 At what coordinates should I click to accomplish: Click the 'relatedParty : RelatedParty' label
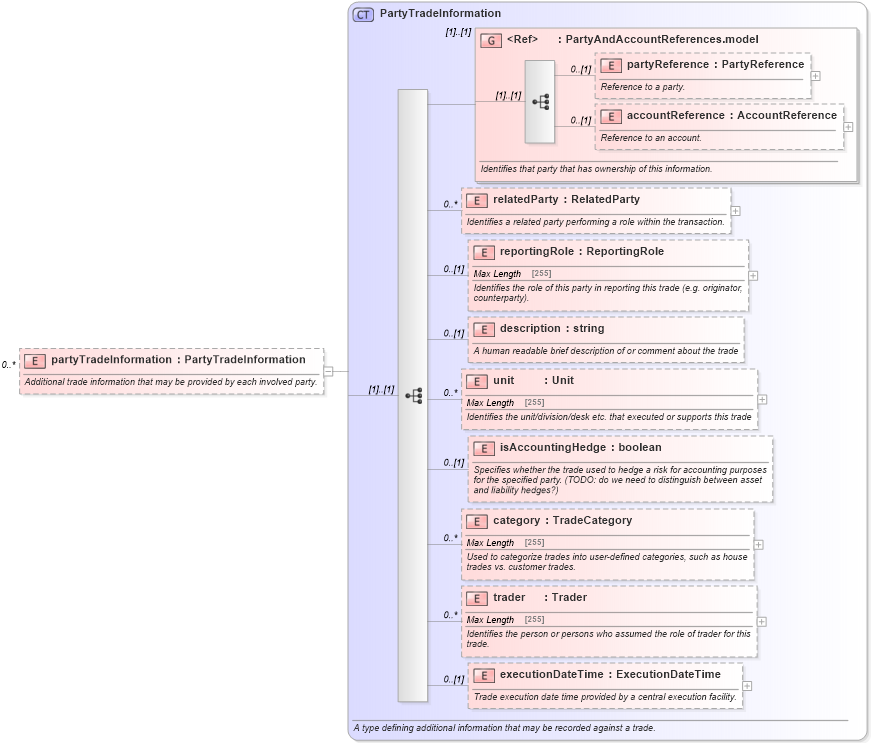tap(567, 199)
